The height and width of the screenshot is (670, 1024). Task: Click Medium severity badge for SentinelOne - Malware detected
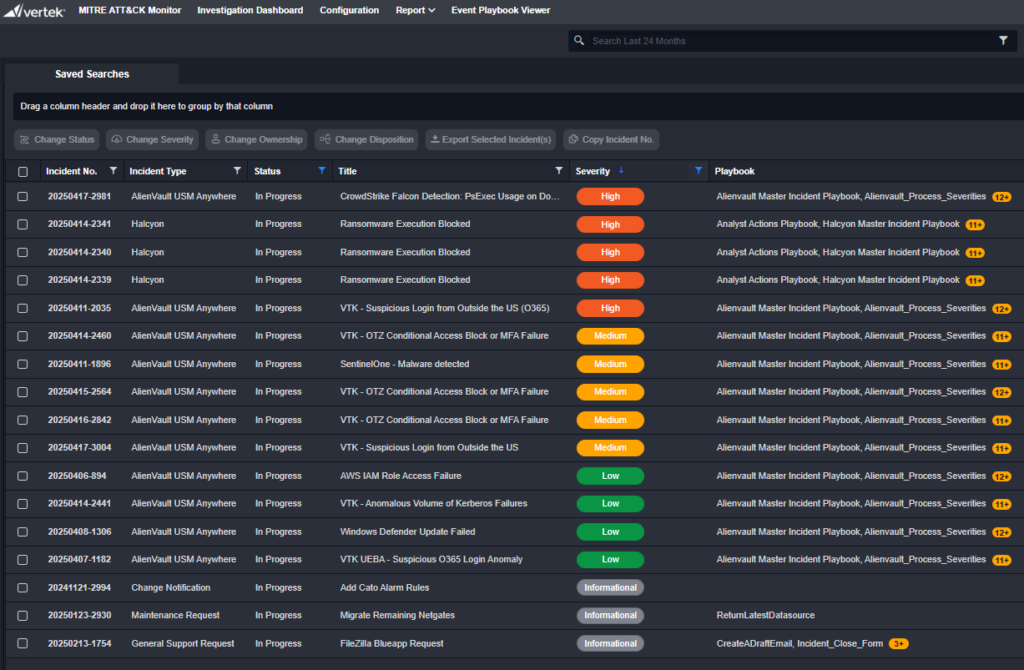(x=610, y=364)
